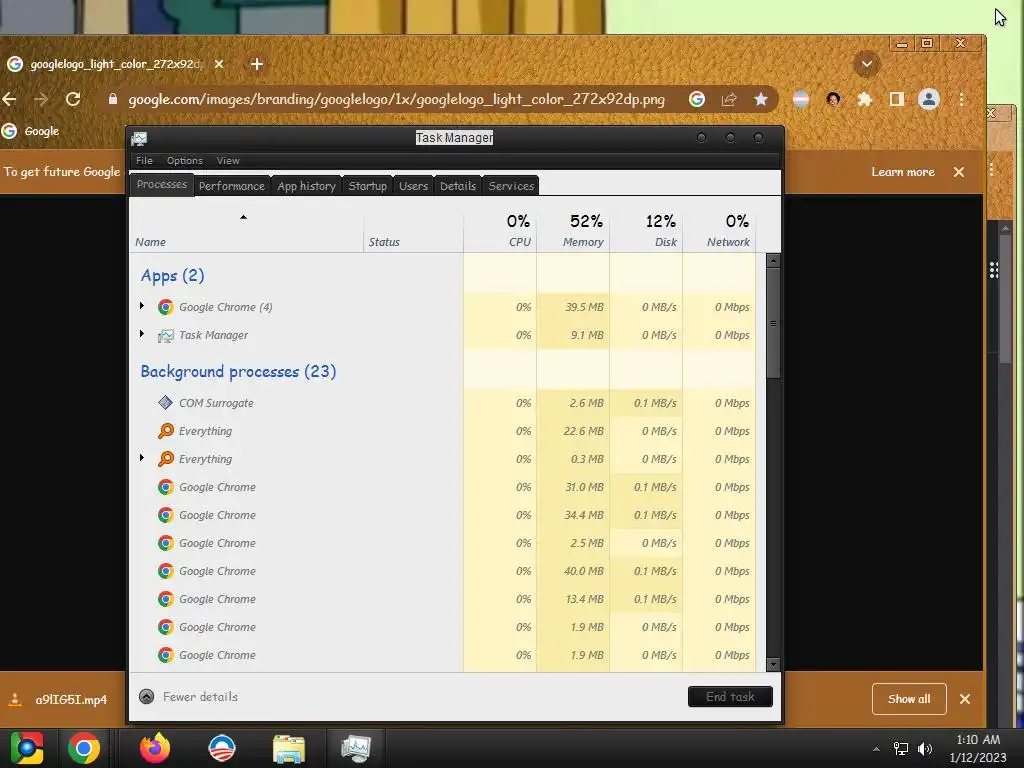The height and width of the screenshot is (768, 1024).
Task: Click the End task button
Action: 730,697
